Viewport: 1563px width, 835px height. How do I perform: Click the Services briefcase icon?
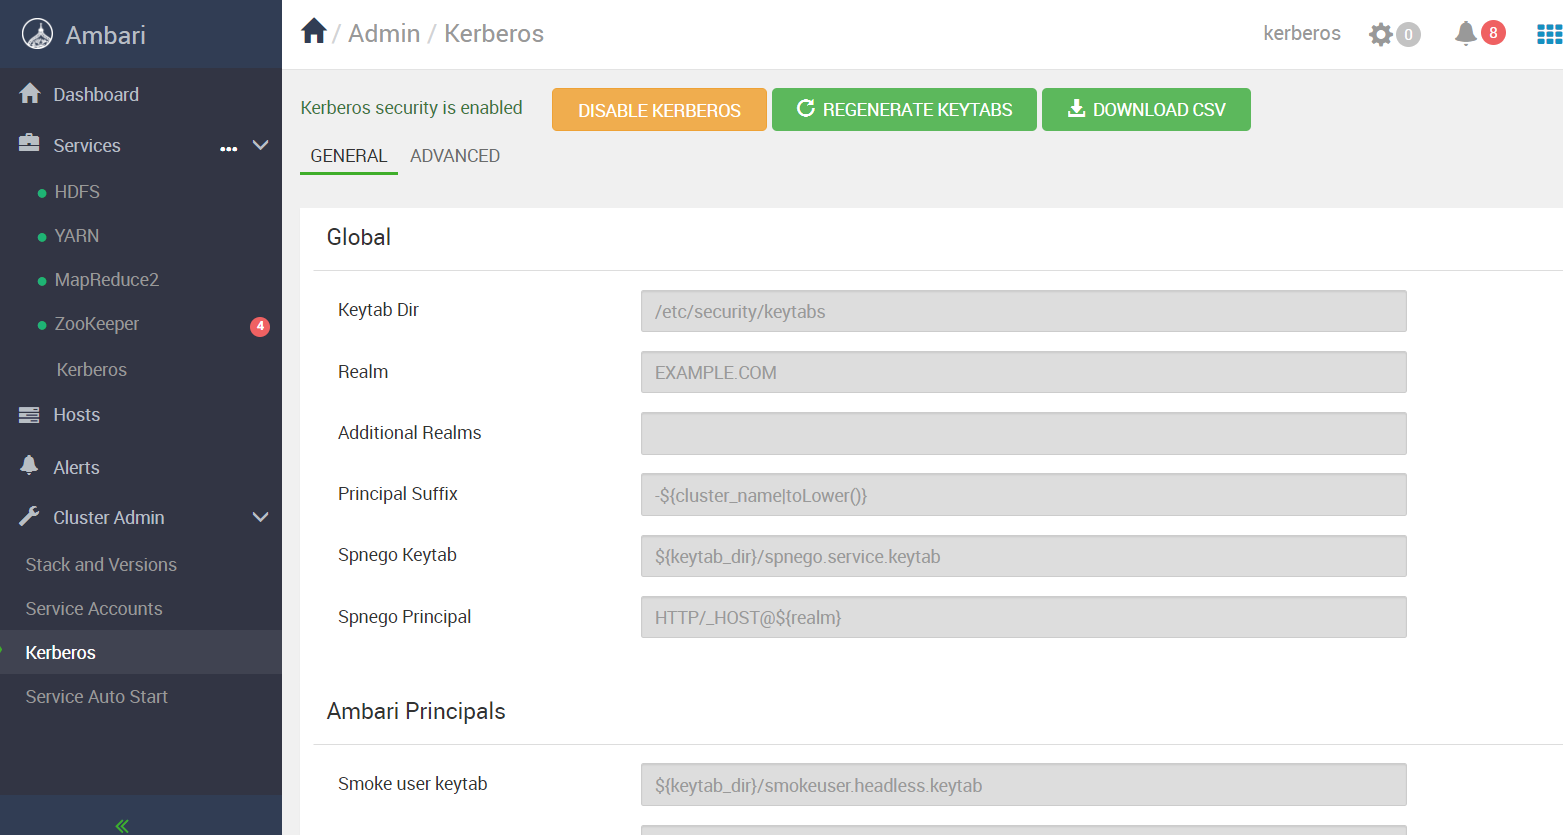[29, 143]
